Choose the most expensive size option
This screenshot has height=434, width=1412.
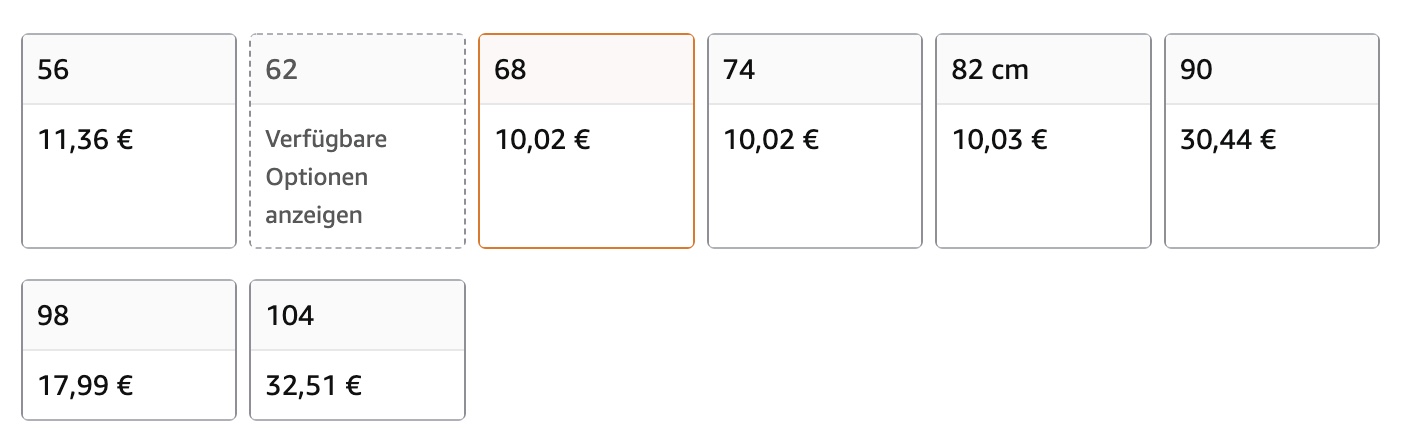tap(357, 350)
